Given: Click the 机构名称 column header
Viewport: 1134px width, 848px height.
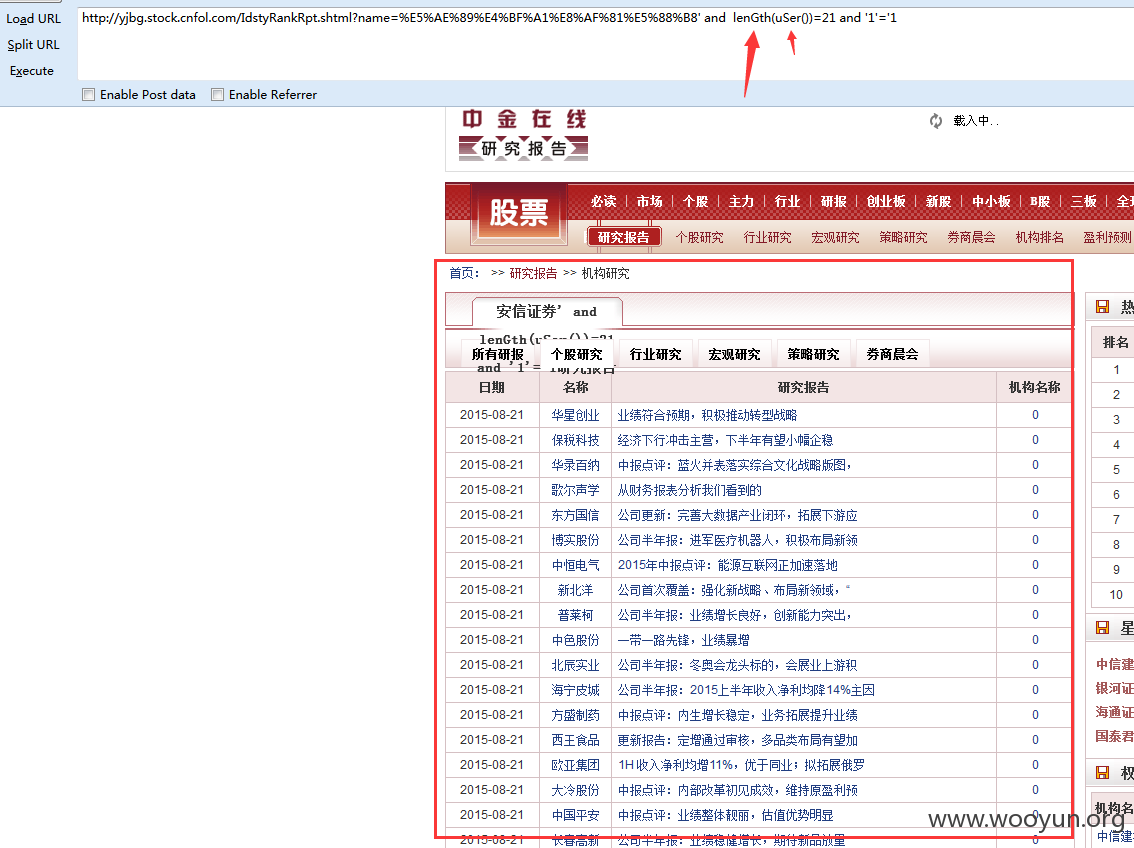Looking at the screenshot, I should pyautogui.click(x=1034, y=387).
